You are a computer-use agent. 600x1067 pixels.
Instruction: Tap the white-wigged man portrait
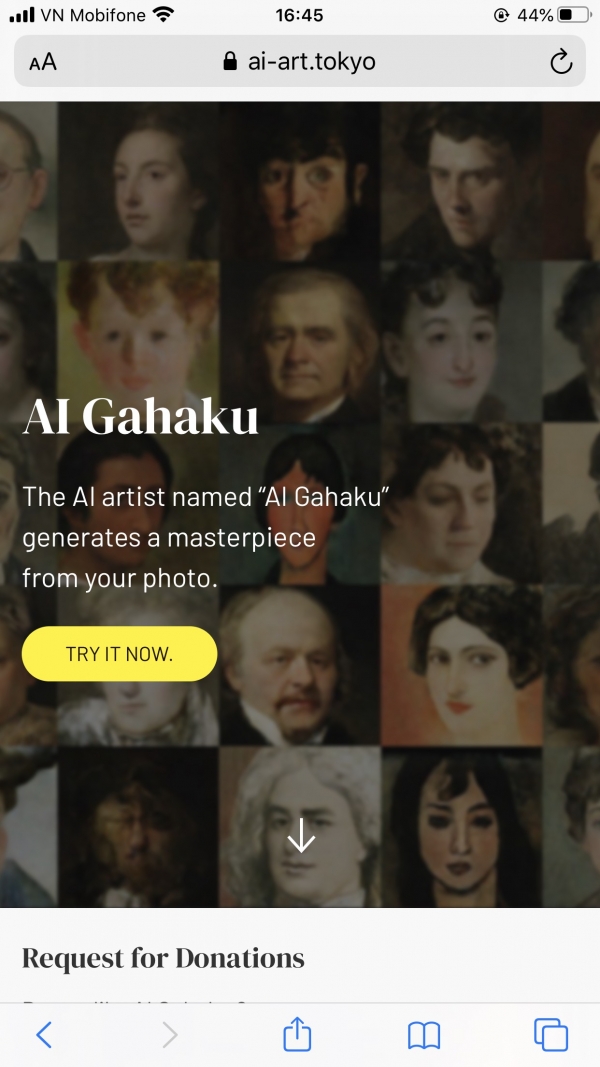(x=300, y=827)
